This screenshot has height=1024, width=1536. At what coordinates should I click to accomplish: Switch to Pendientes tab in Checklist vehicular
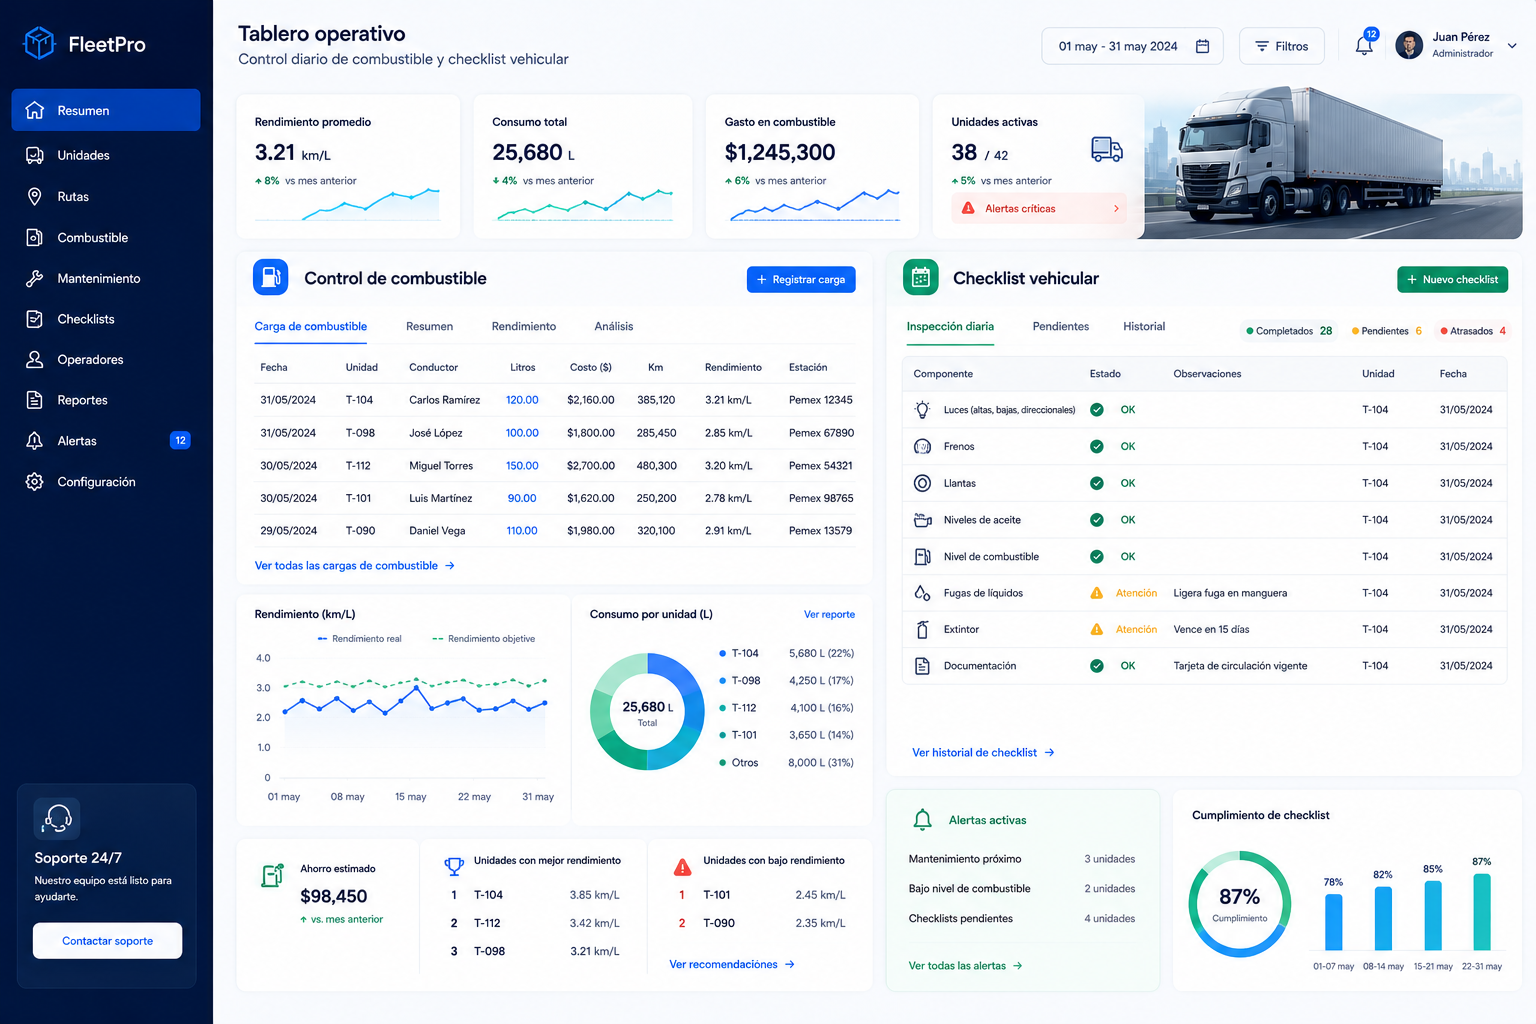1061,326
